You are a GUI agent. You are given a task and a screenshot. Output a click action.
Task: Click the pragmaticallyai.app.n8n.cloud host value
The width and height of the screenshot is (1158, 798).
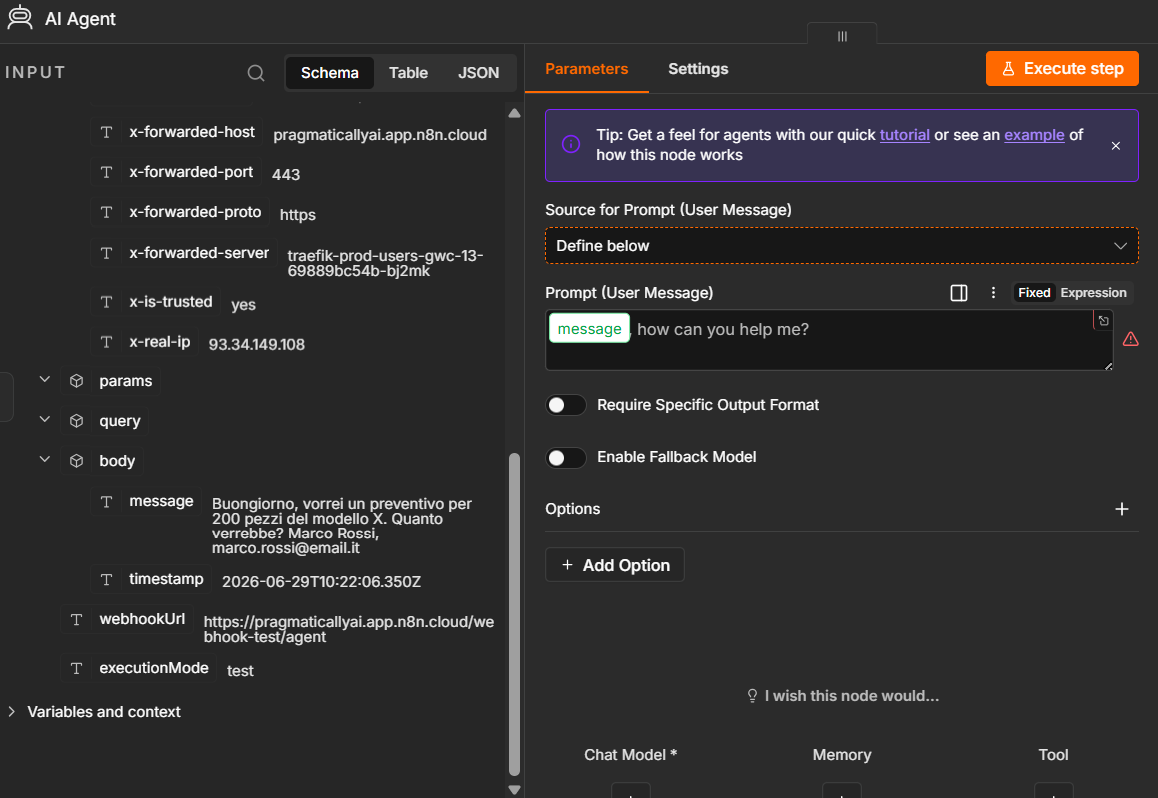[x=380, y=135]
